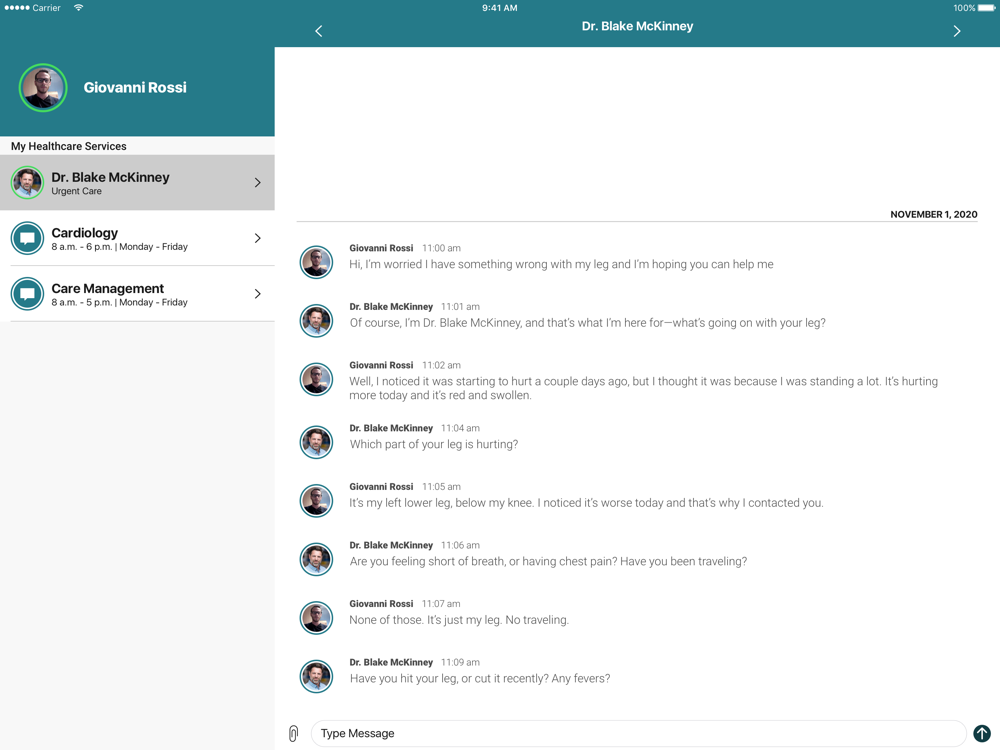The width and height of the screenshot is (1000, 750).
Task: Tap the forward arrow in chat header
Action: click(x=956, y=31)
